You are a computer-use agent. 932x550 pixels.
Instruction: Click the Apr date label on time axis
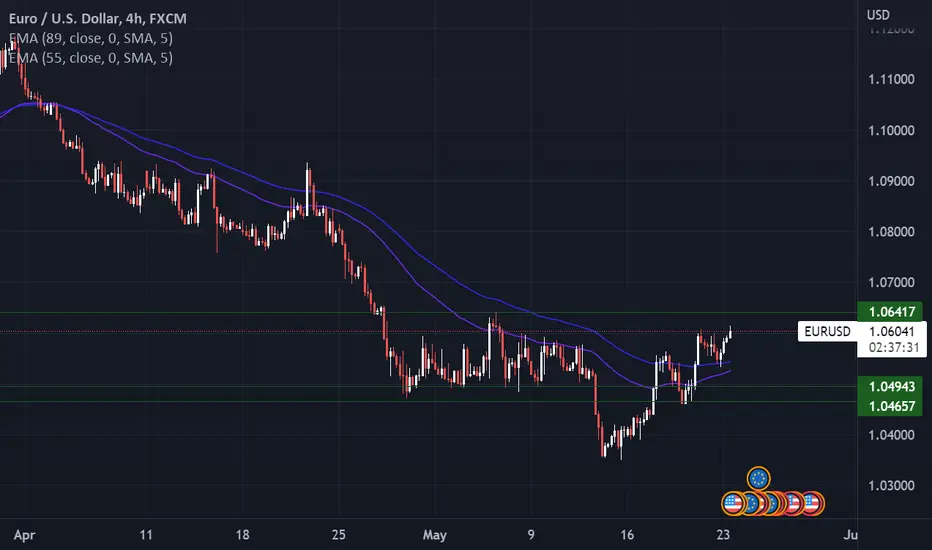click(24, 535)
